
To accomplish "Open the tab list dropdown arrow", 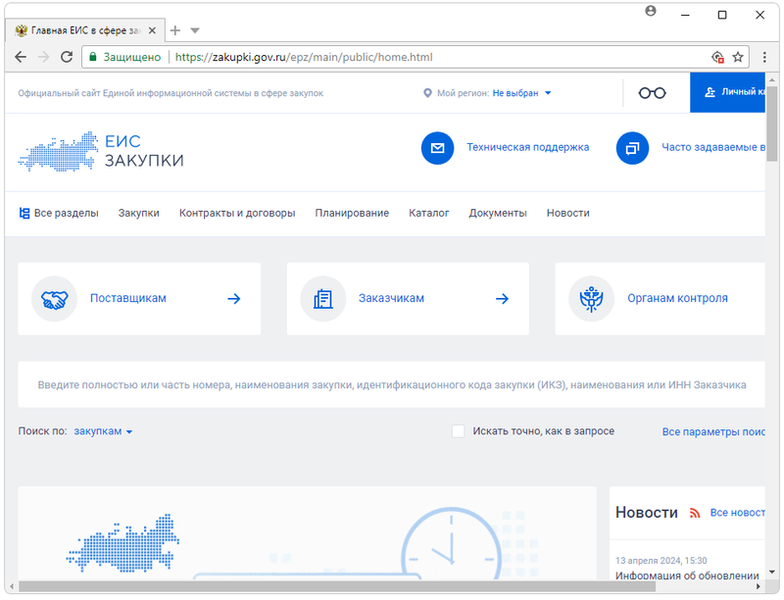I will tap(195, 31).
